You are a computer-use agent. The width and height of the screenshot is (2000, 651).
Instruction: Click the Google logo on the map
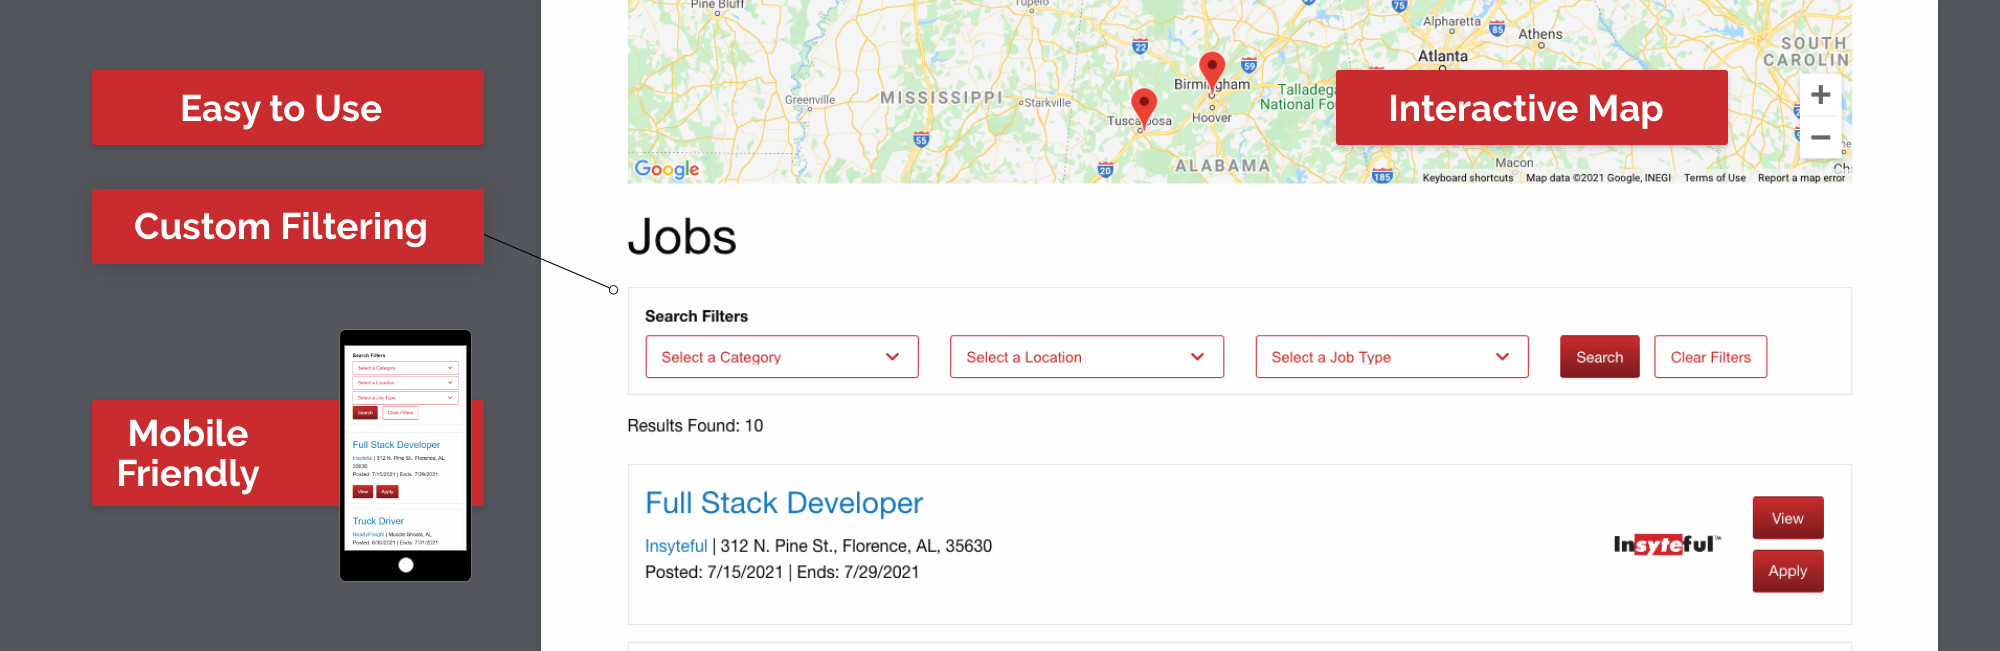click(667, 169)
